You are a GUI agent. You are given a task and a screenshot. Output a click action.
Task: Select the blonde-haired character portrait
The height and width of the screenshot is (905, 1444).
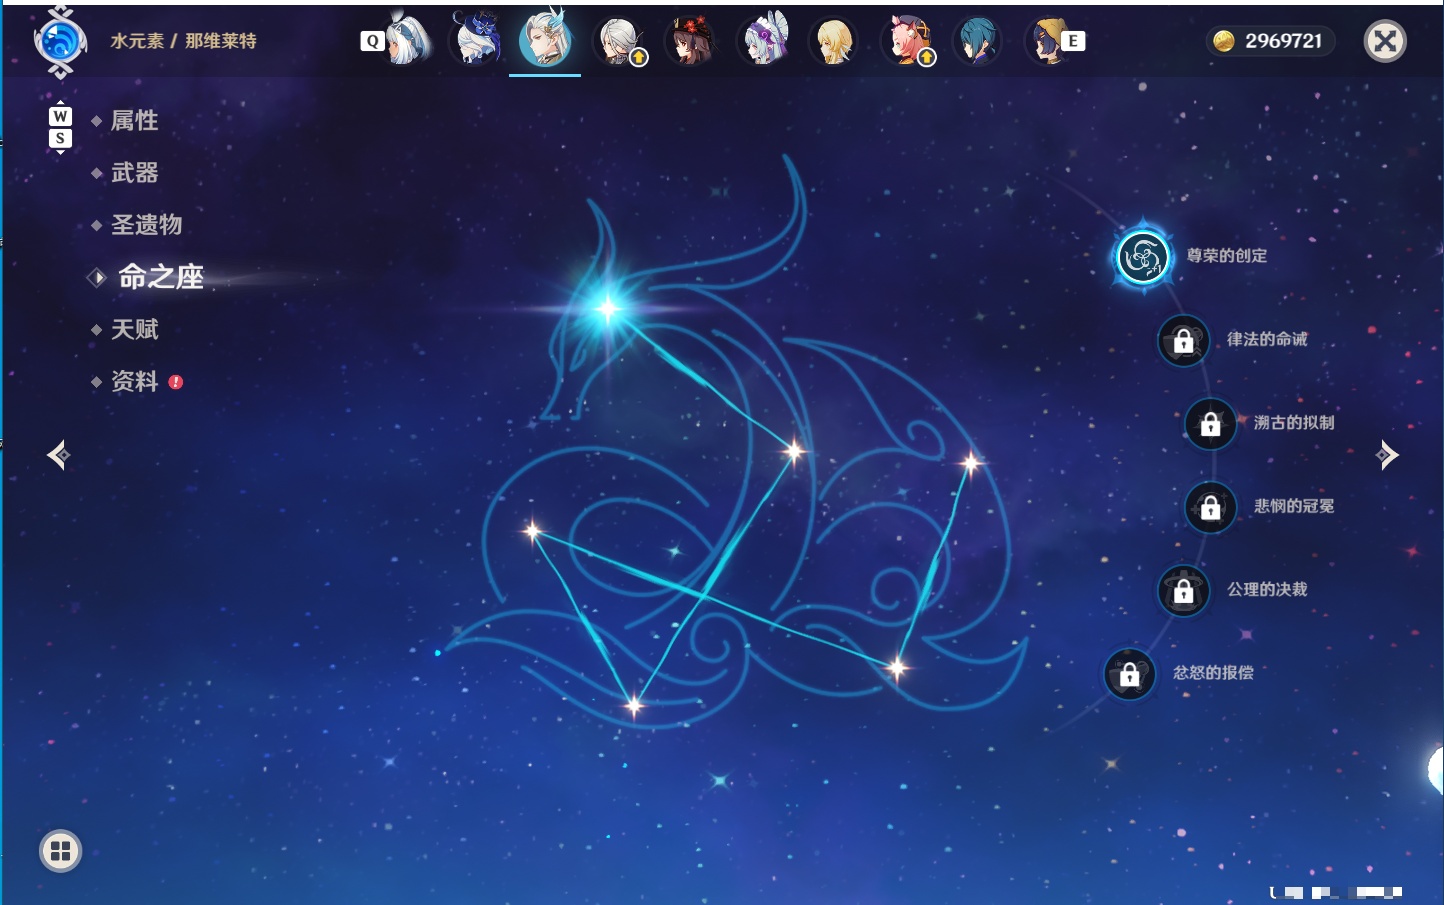834,41
